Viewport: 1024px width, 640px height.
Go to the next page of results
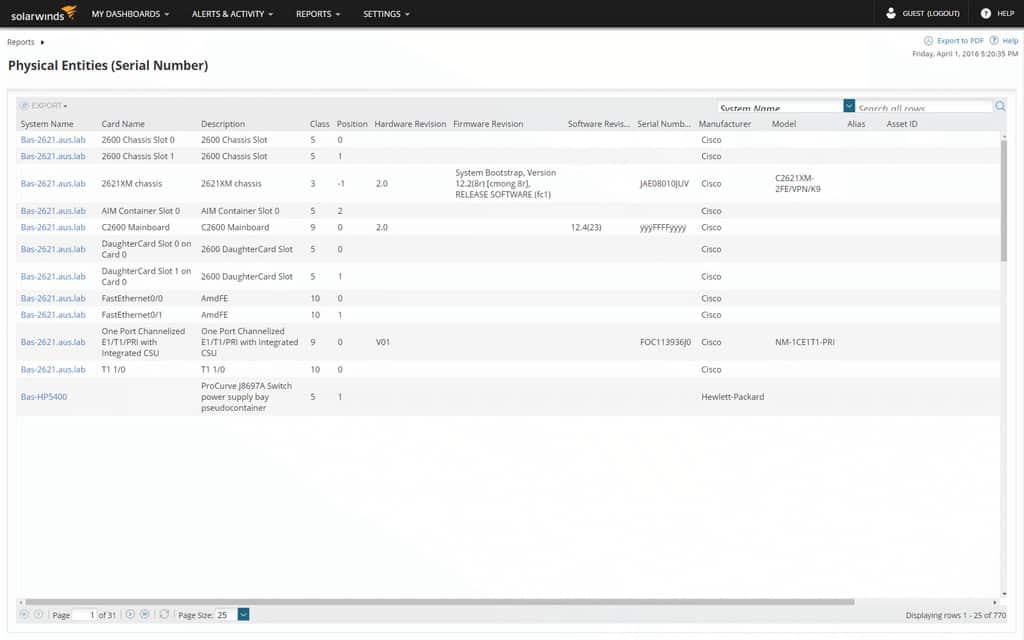coord(129,614)
